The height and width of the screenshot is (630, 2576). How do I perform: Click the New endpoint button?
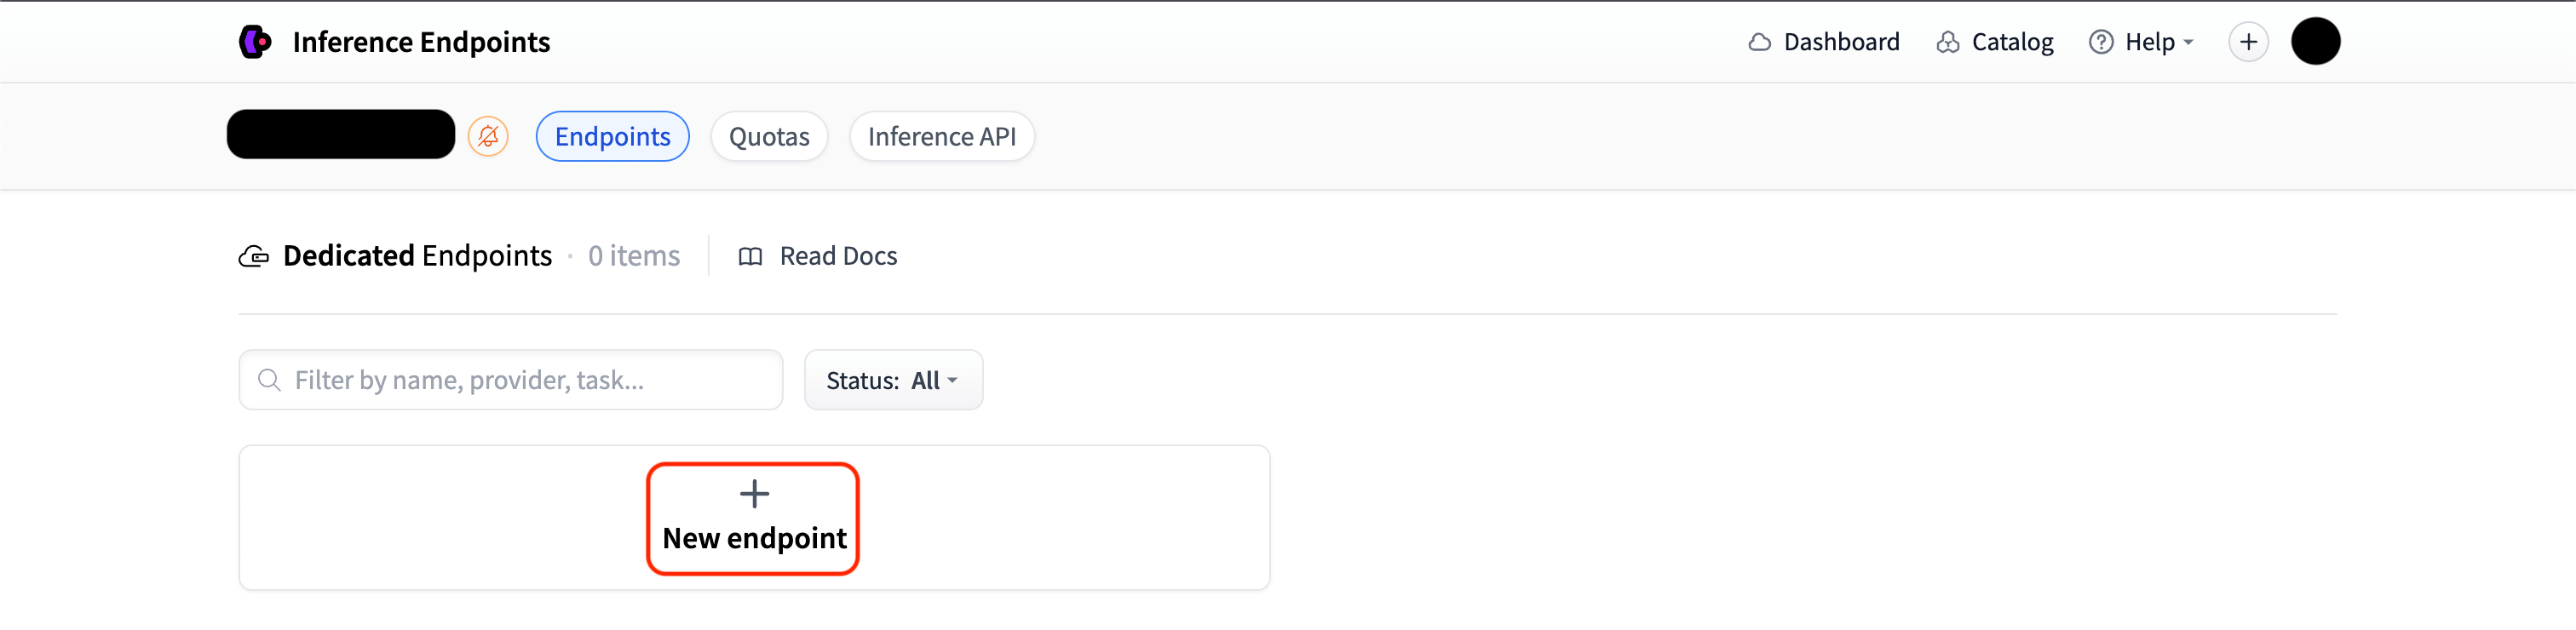pyautogui.click(x=753, y=517)
